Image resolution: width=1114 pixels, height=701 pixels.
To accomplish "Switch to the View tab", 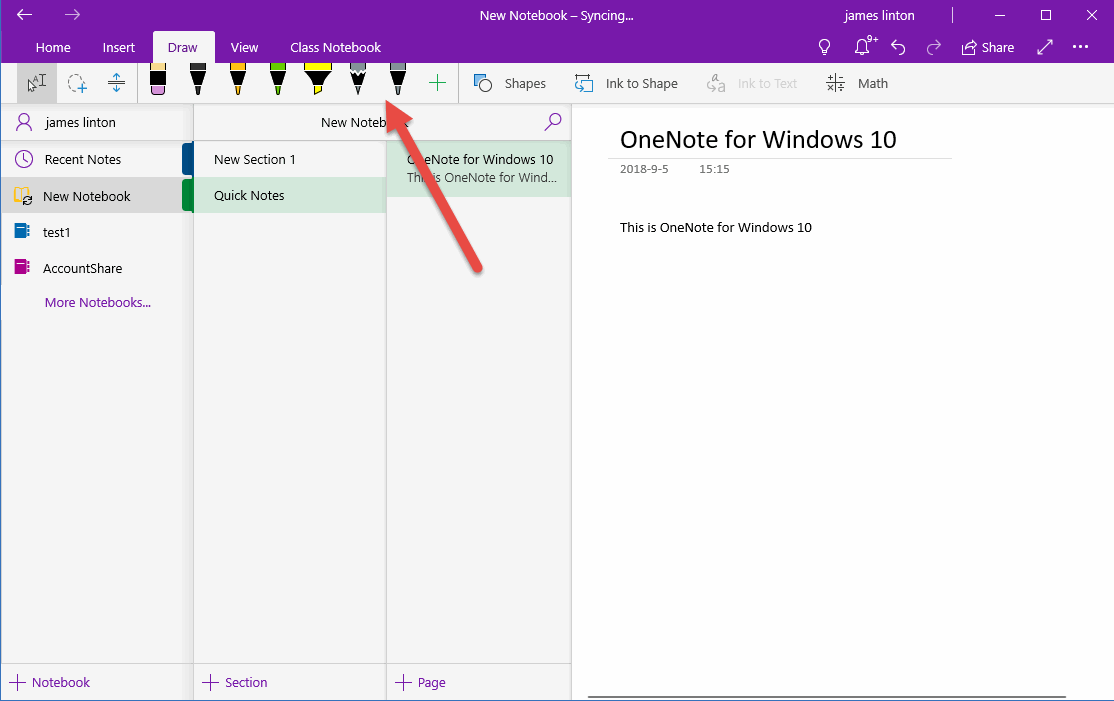I will pyautogui.click(x=244, y=48).
